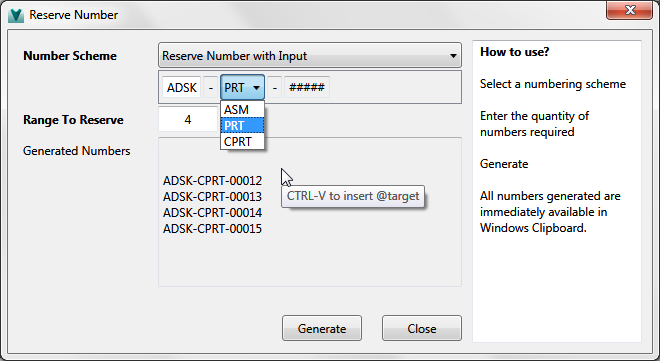Viewport: 660px width, 361px height.
Task: Select generated number ADSK-CPRT-00015
Action: [x=213, y=228]
